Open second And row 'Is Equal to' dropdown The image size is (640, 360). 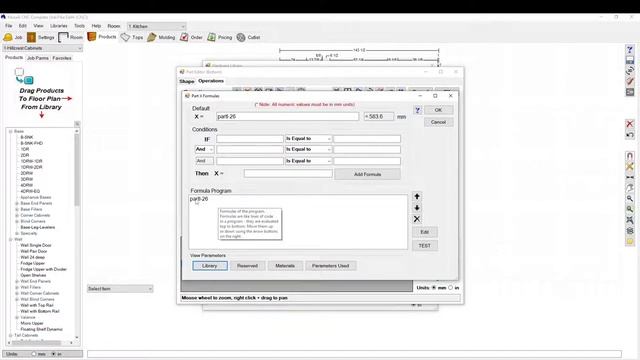[308, 161]
